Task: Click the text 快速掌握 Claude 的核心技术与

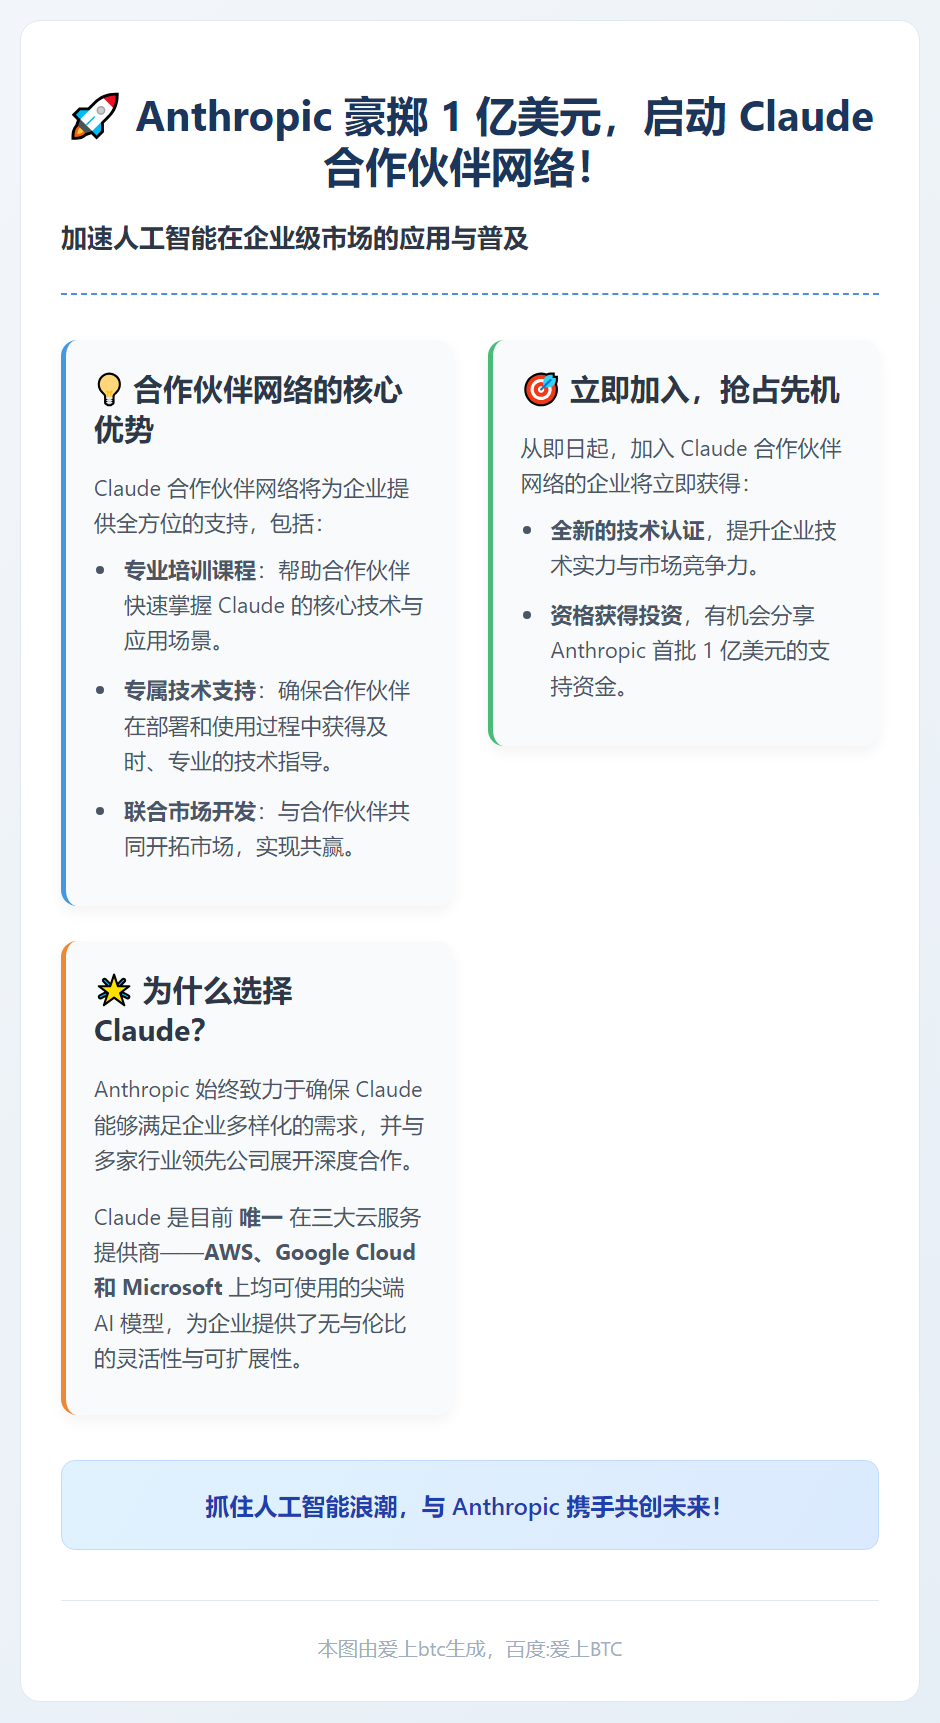Action: pos(273,606)
